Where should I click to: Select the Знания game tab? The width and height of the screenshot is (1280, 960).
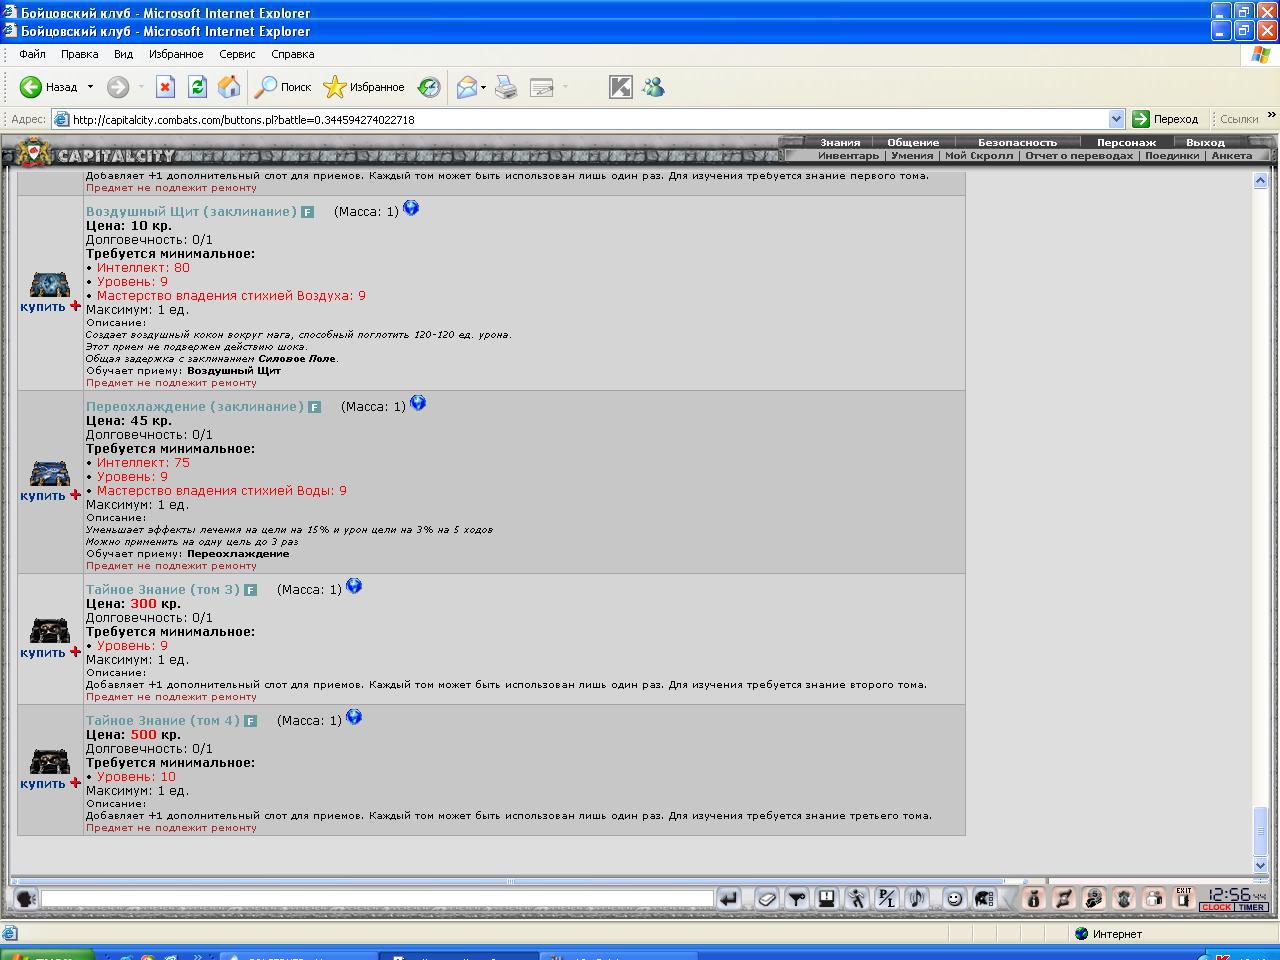[x=840, y=142]
